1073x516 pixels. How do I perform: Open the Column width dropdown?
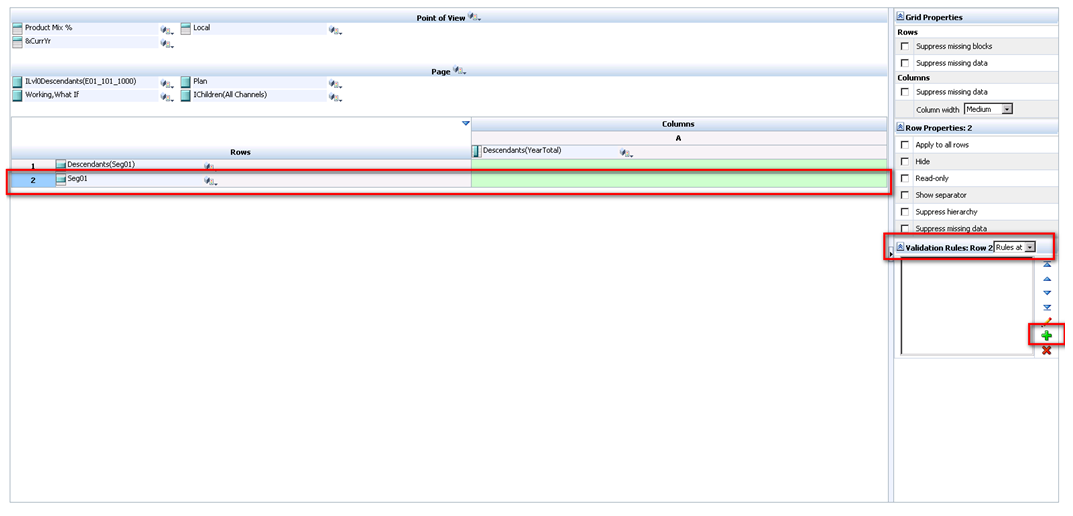[1007, 109]
